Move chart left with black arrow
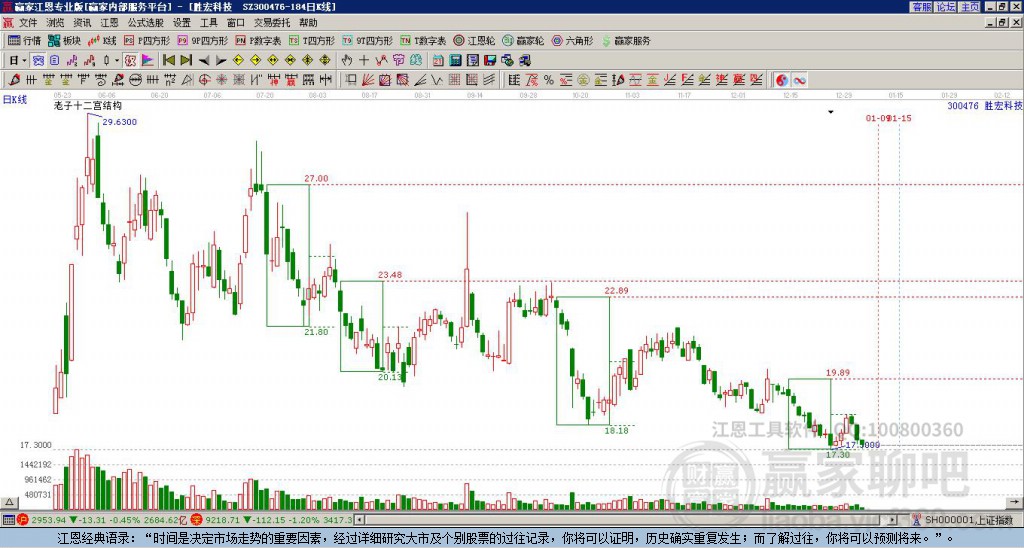Image resolution: width=1024 pixels, height=548 pixels. tap(204, 60)
